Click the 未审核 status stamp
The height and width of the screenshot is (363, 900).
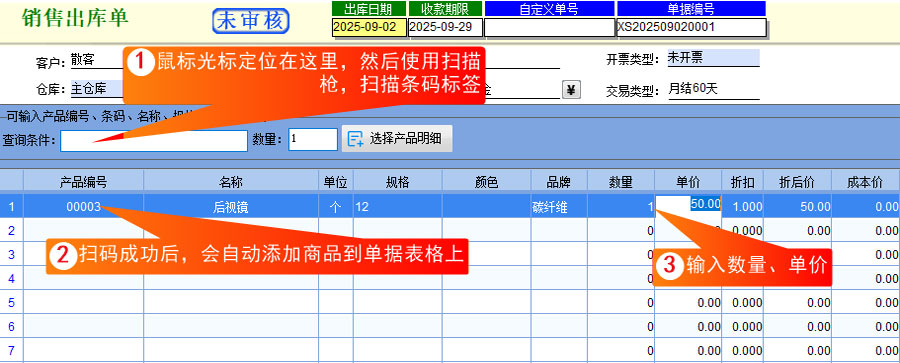click(x=250, y=21)
